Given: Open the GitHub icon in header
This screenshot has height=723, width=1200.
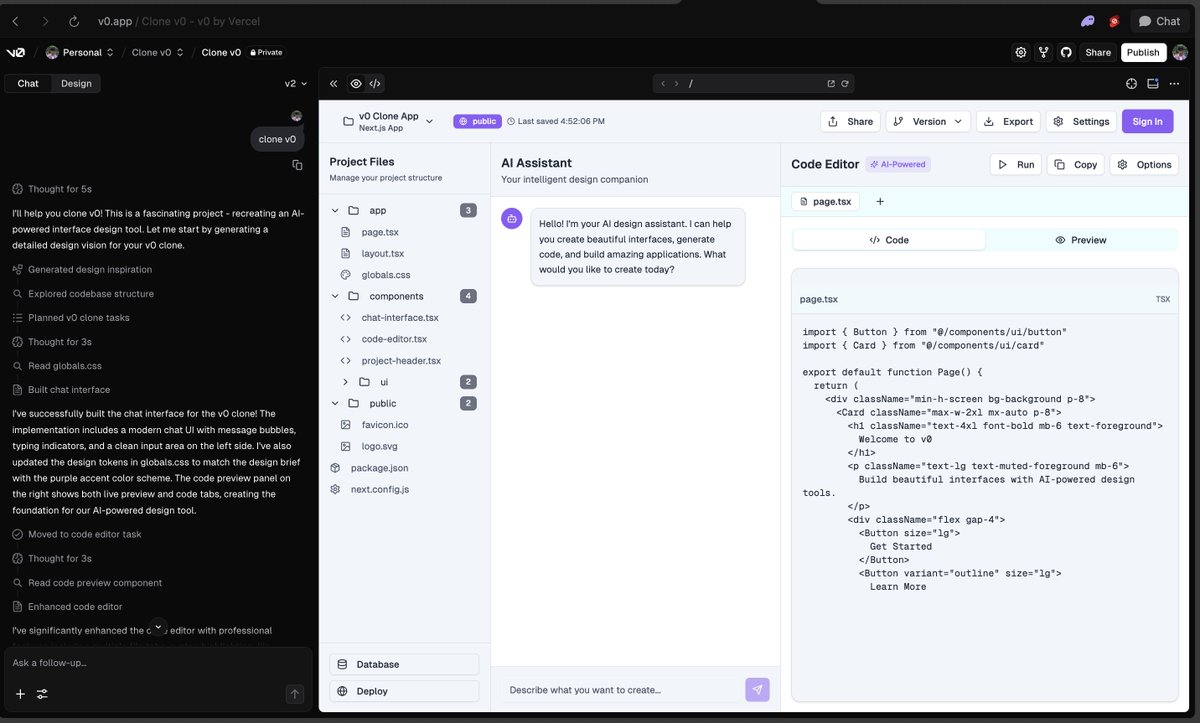Looking at the screenshot, I should coord(1066,52).
